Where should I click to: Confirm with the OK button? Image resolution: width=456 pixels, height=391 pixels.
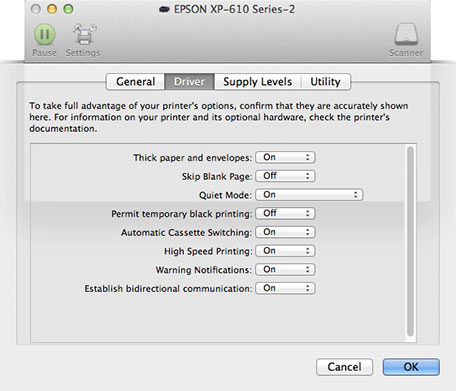[x=411, y=367]
